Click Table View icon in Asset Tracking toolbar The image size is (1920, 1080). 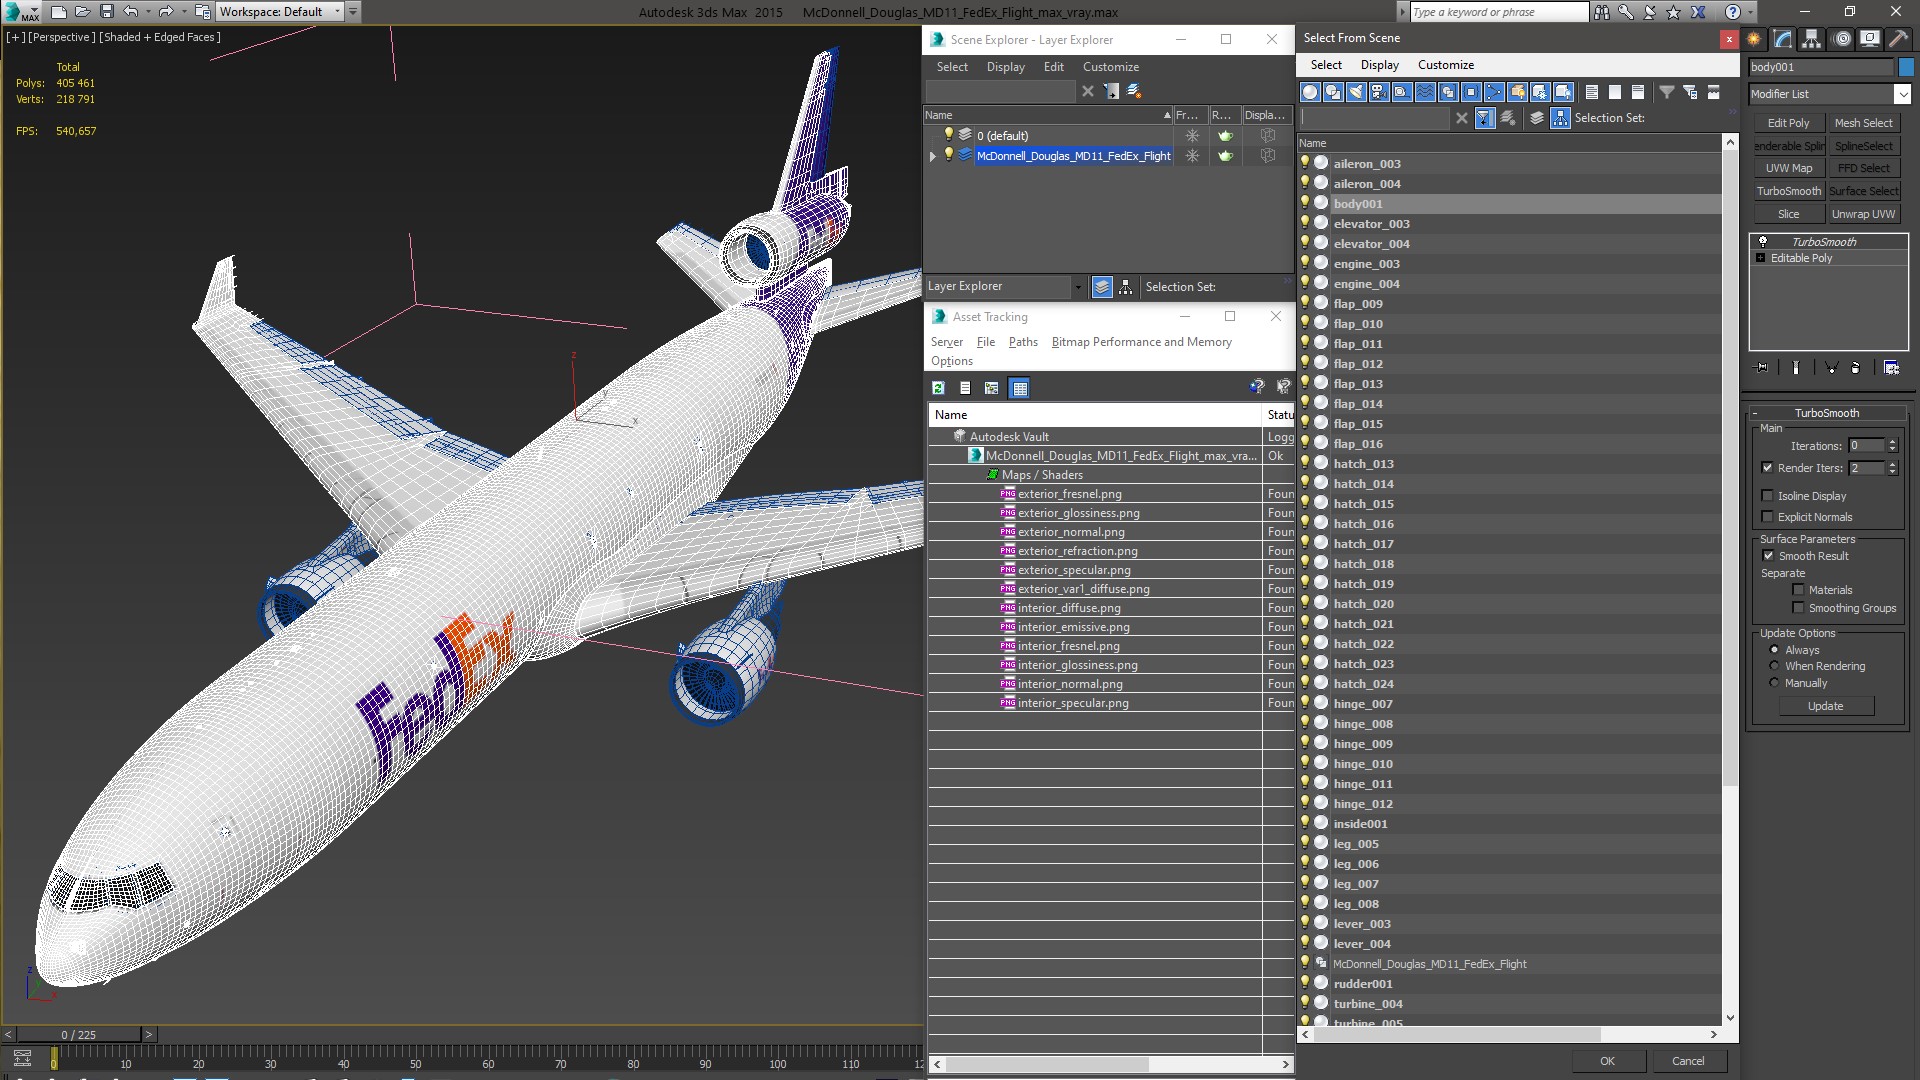1019,388
